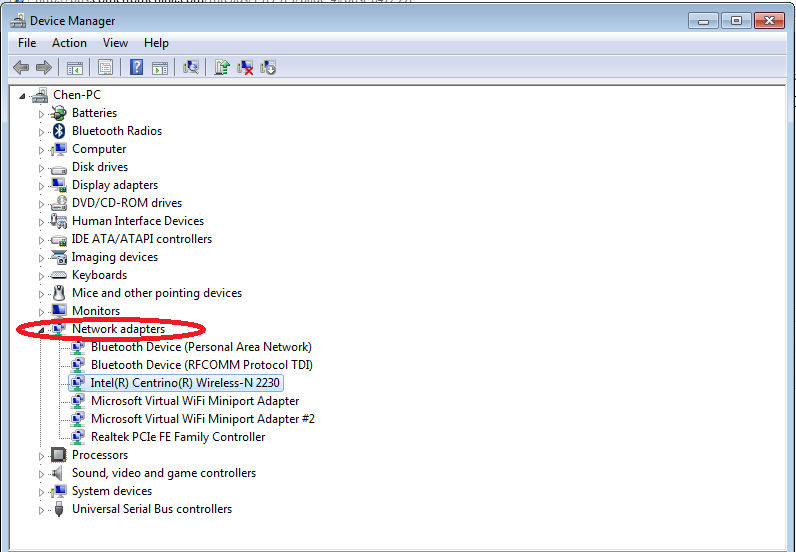Select Microsoft Virtual WiFi Miniport Adapter #2
Screen dimensions: 796x552
pyautogui.click(x=202, y=419)
